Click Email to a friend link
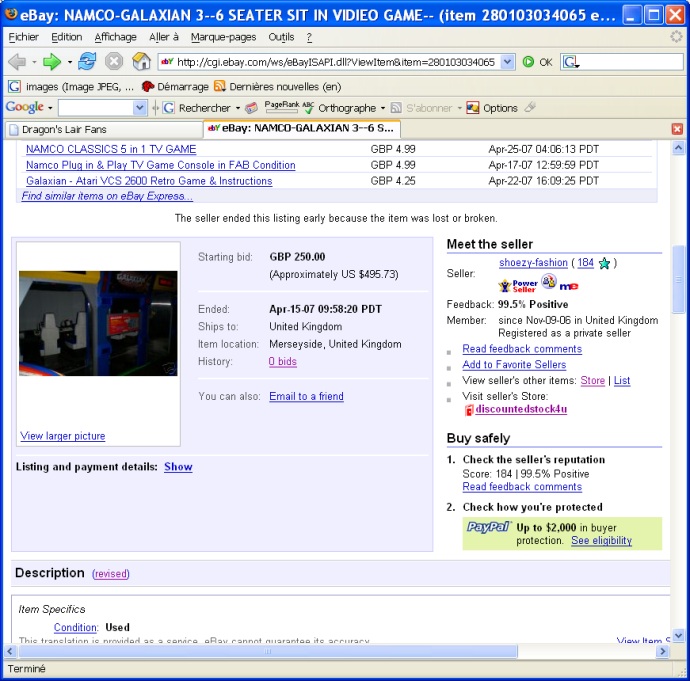 coord(306,396)
